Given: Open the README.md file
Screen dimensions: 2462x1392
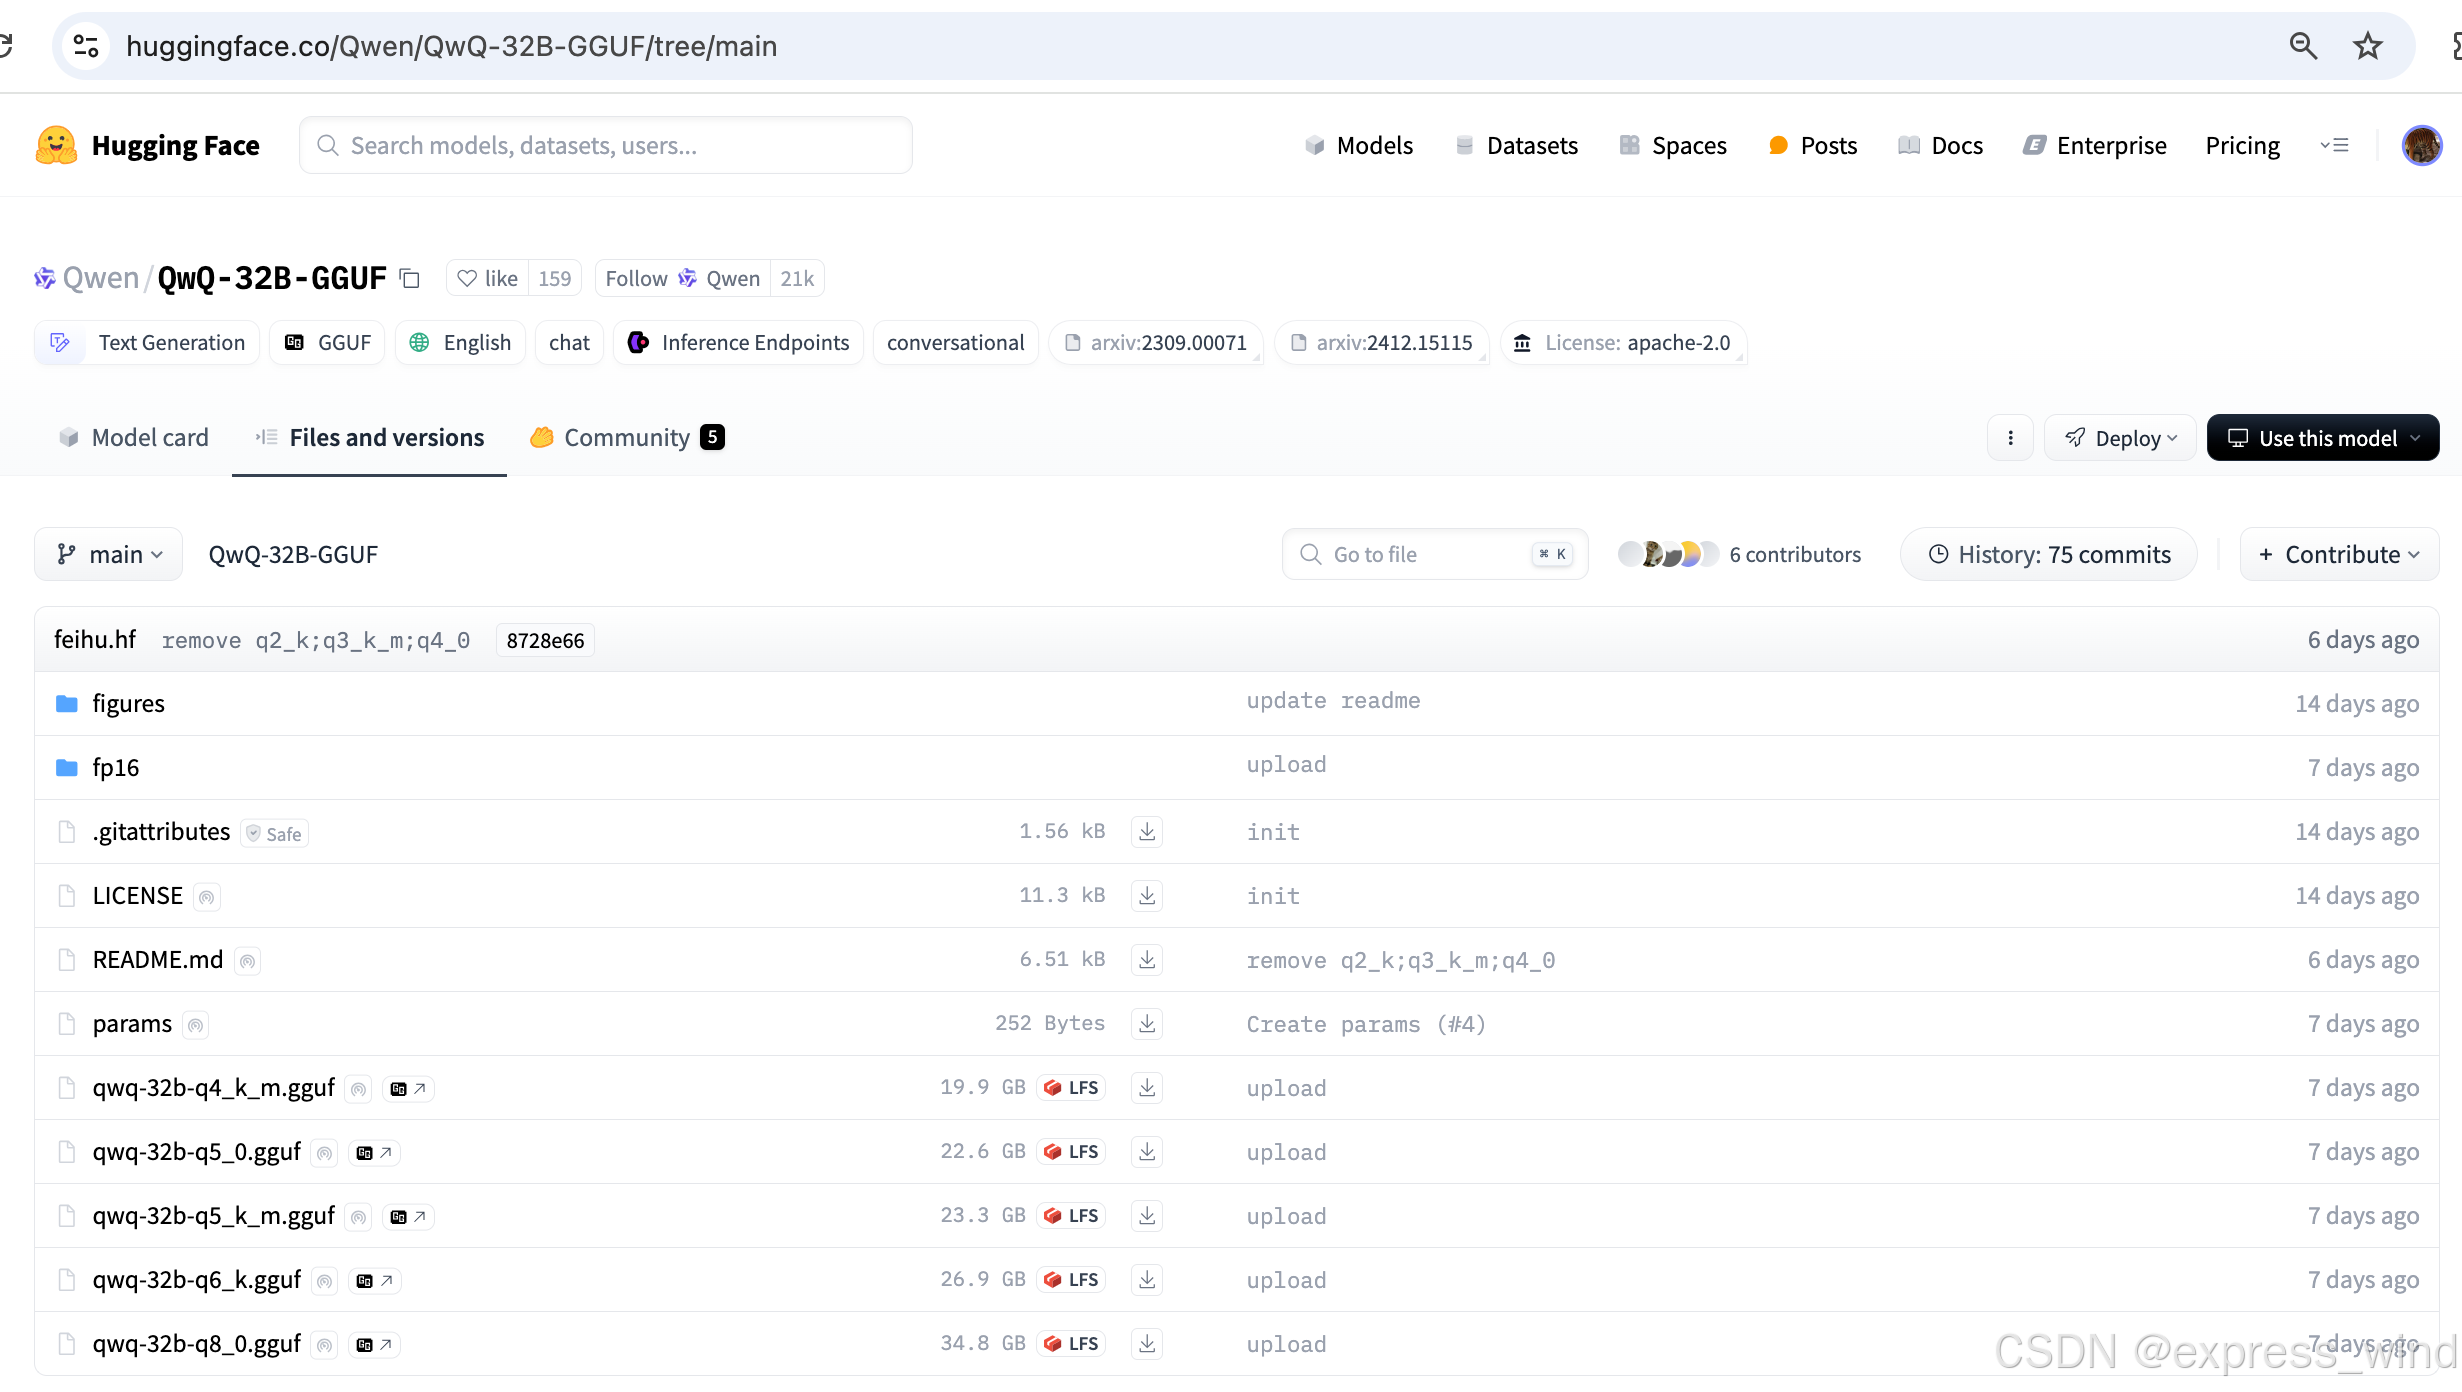Looking at the screenshot, I should (158, 960).
